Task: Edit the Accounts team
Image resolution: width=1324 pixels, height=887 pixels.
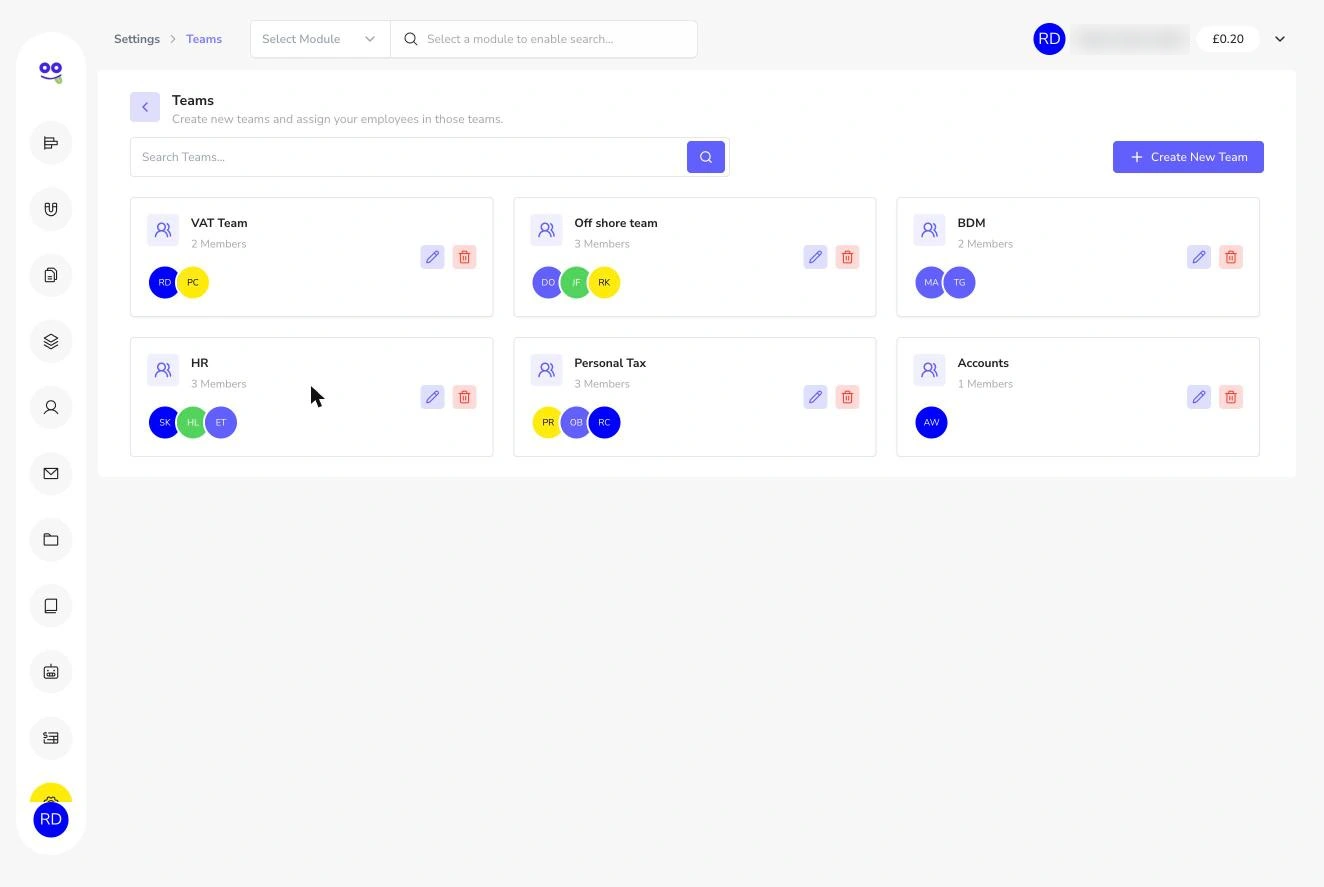Action: (x=1198, y=397)
